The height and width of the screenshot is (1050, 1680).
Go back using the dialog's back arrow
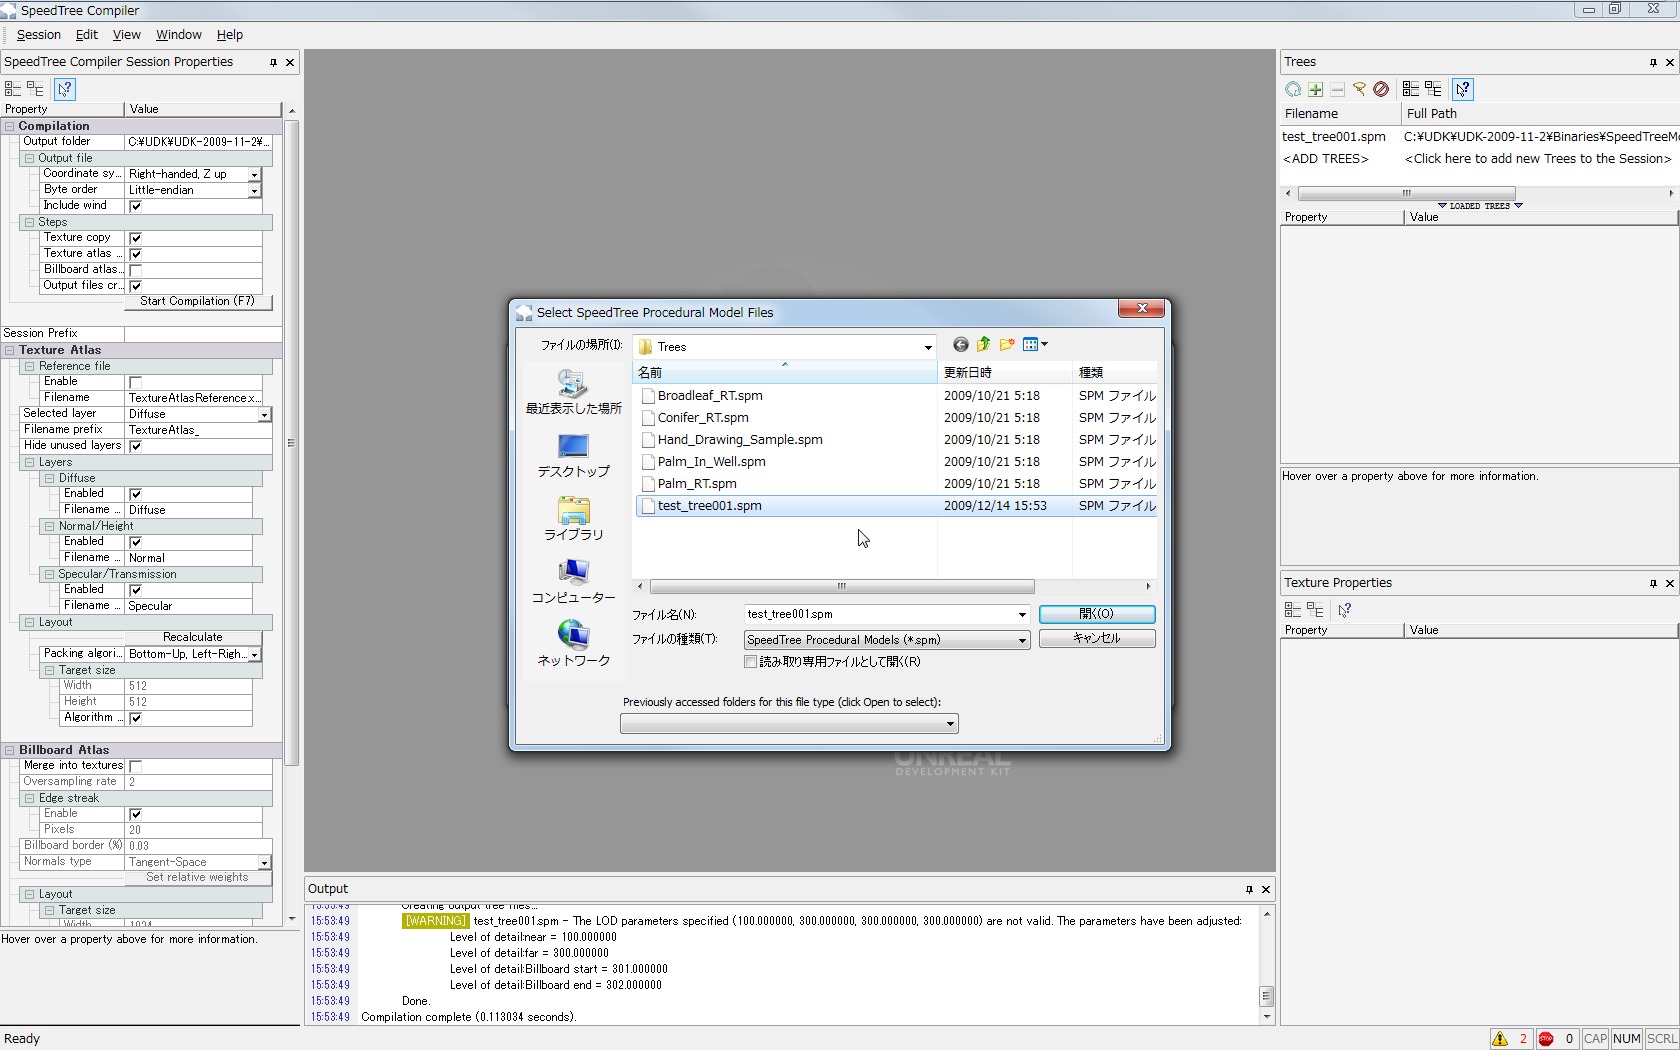pos(960,345)
